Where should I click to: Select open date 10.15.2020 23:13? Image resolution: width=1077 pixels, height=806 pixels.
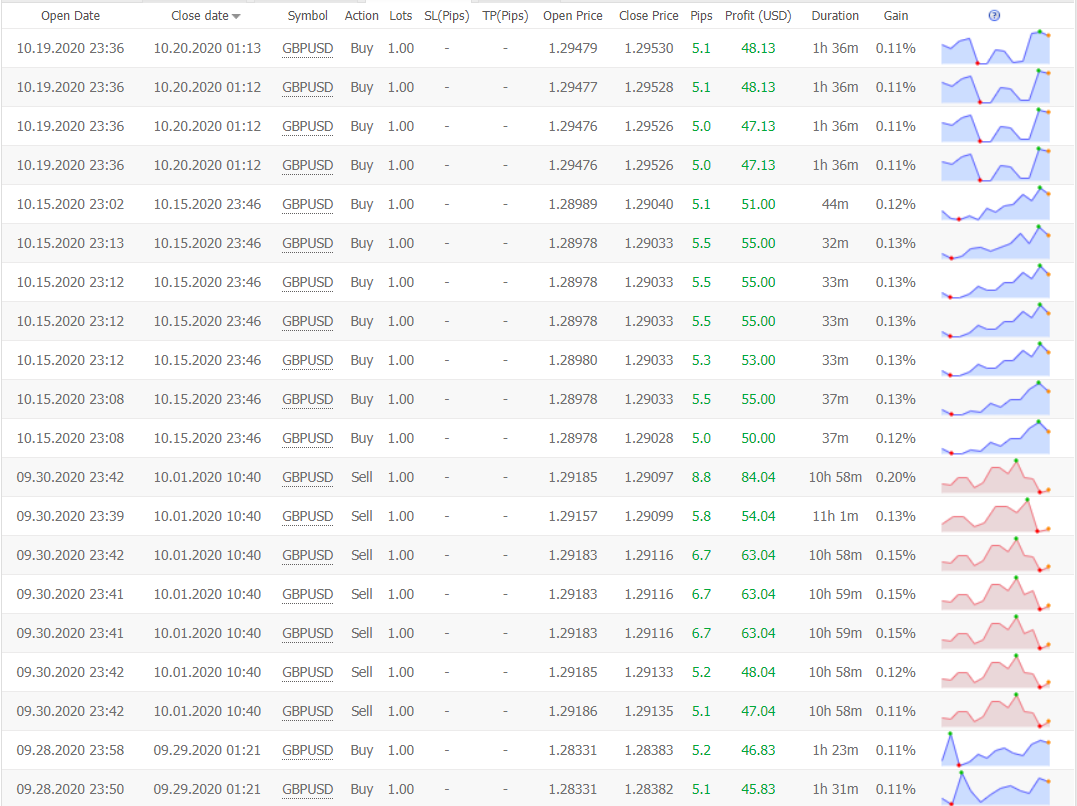click(70, 243)
